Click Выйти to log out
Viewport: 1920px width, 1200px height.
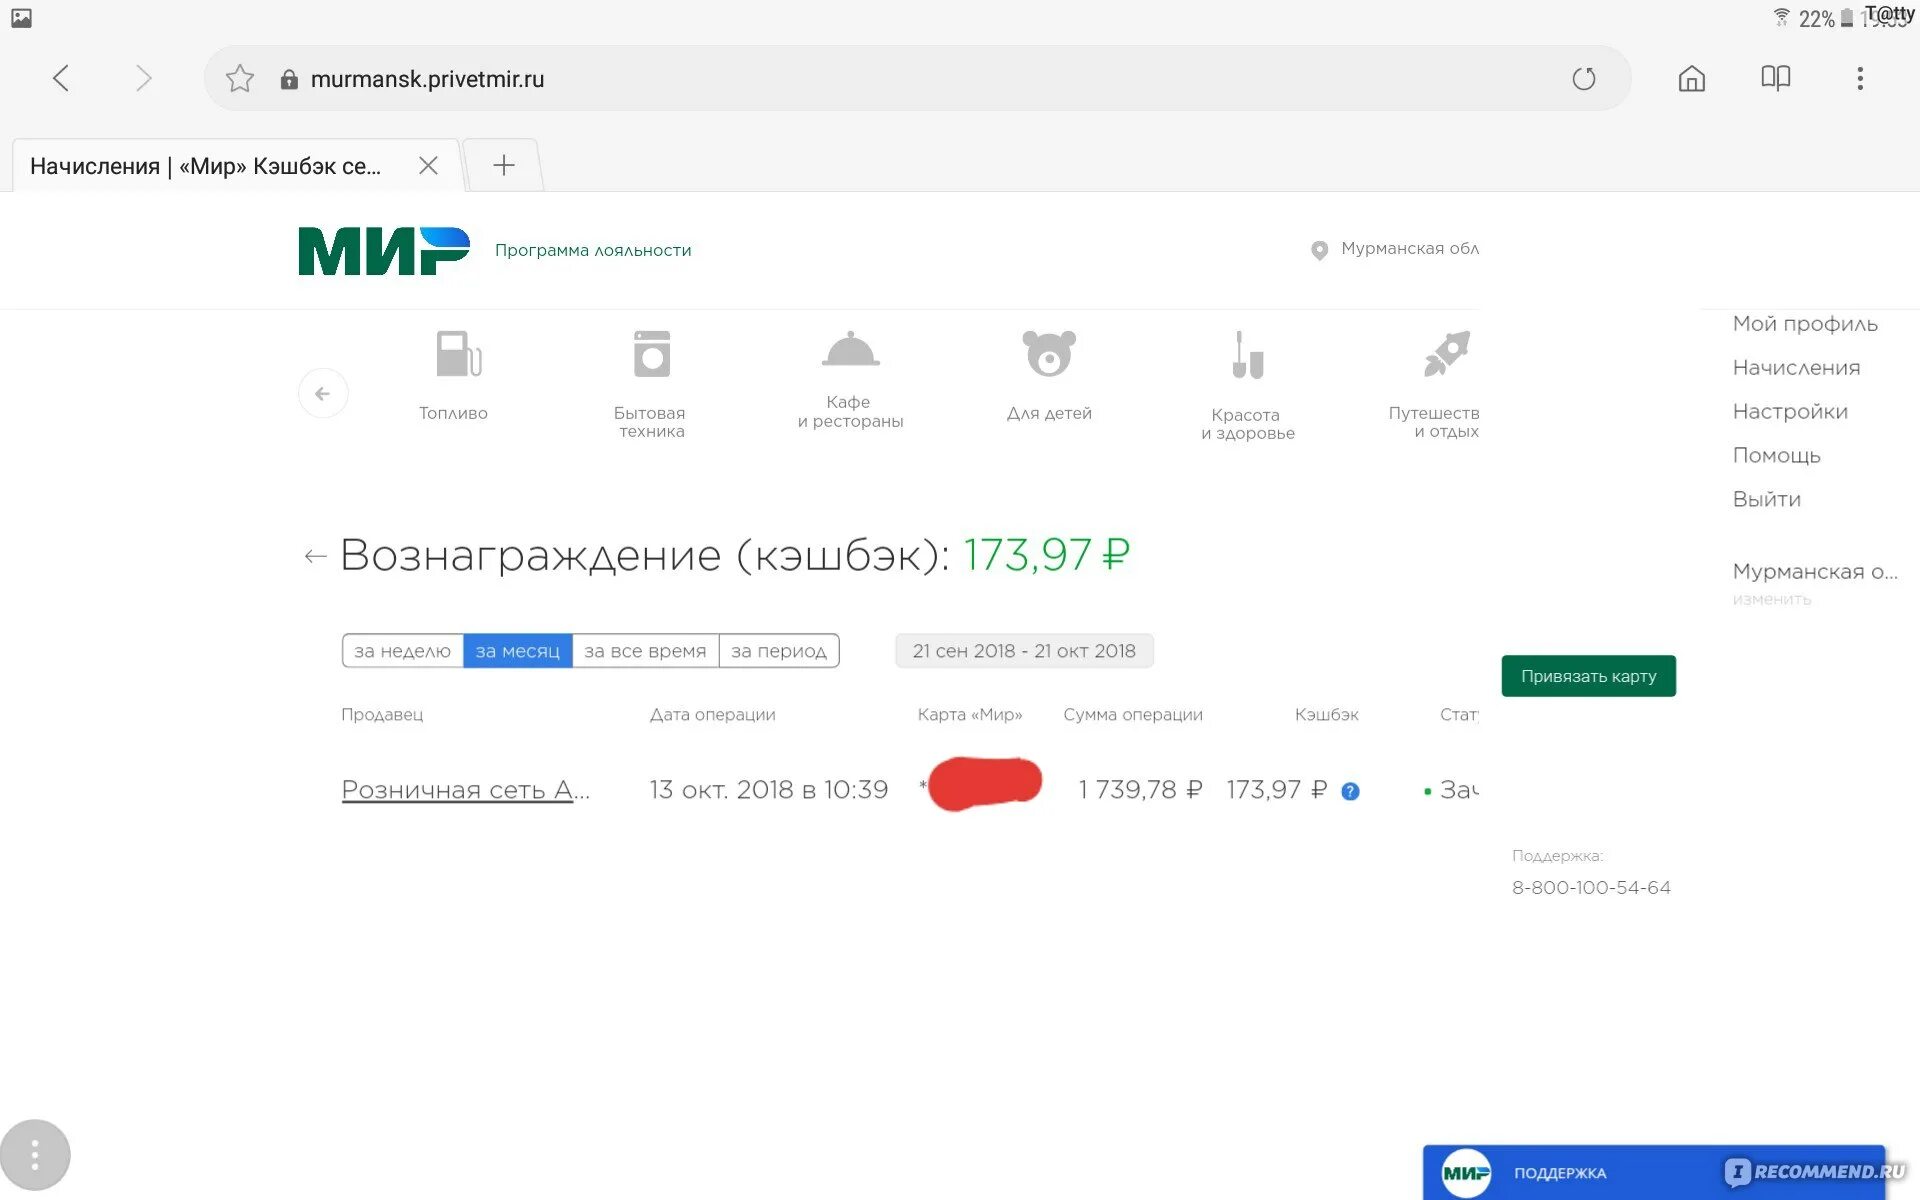[x=1766, y=499]
